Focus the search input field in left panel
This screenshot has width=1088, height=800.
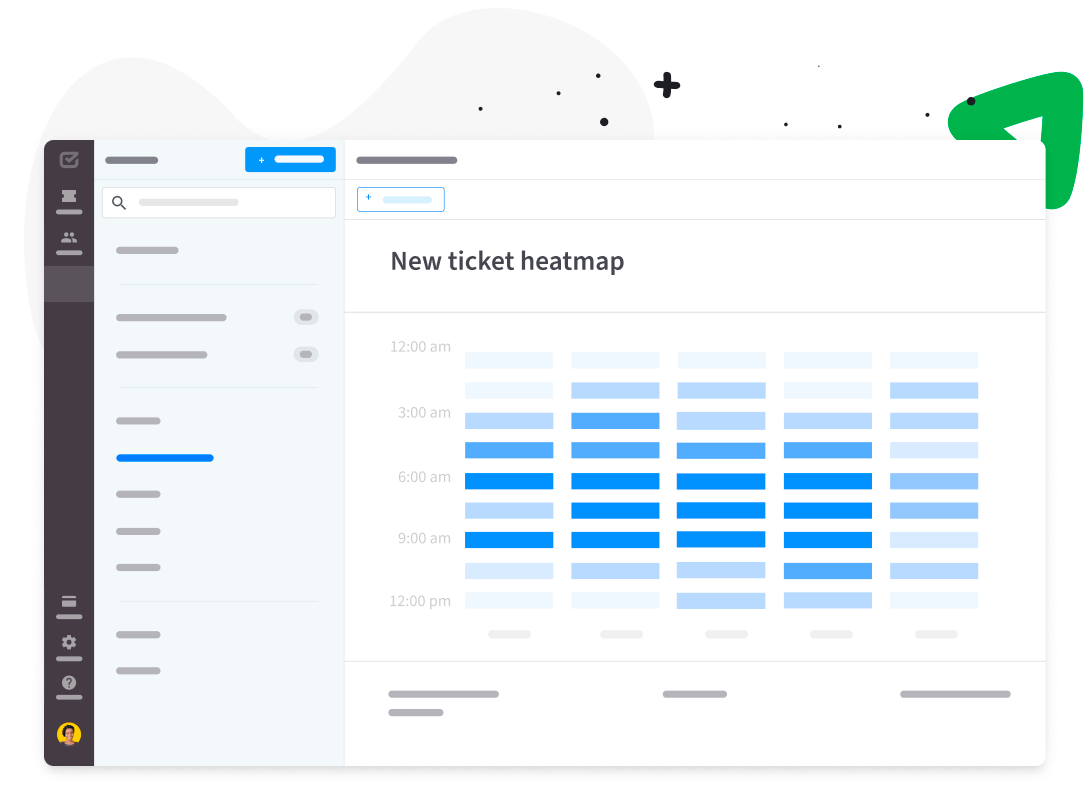230,203
